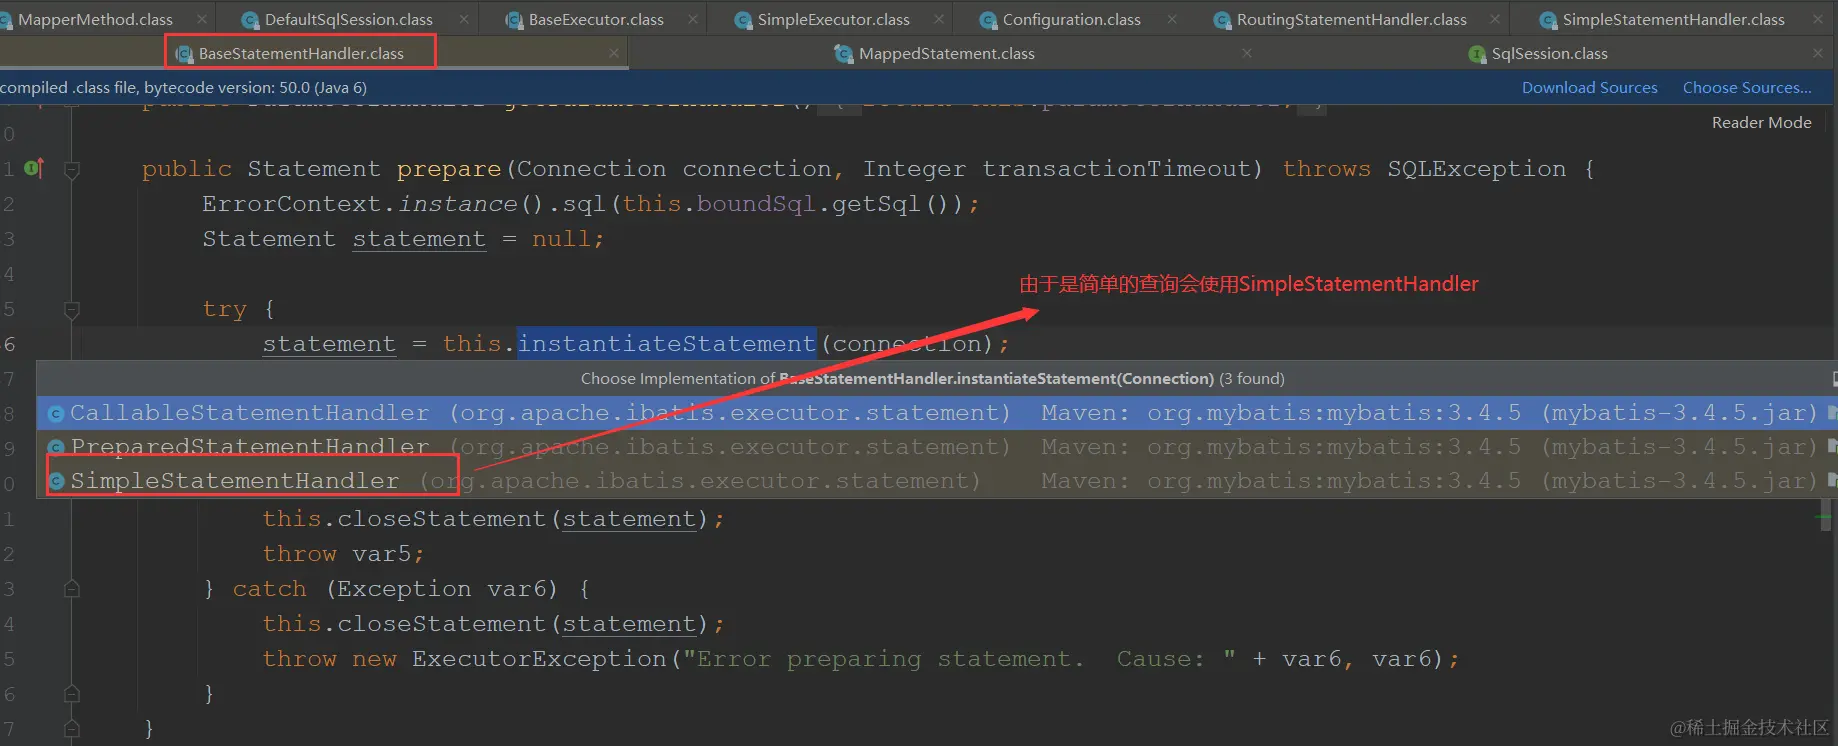Image resolution: width=1838 pixels, height=746 pixels.
Task: Select PreparedStatementHandler implementation
Action: [937, 446]
